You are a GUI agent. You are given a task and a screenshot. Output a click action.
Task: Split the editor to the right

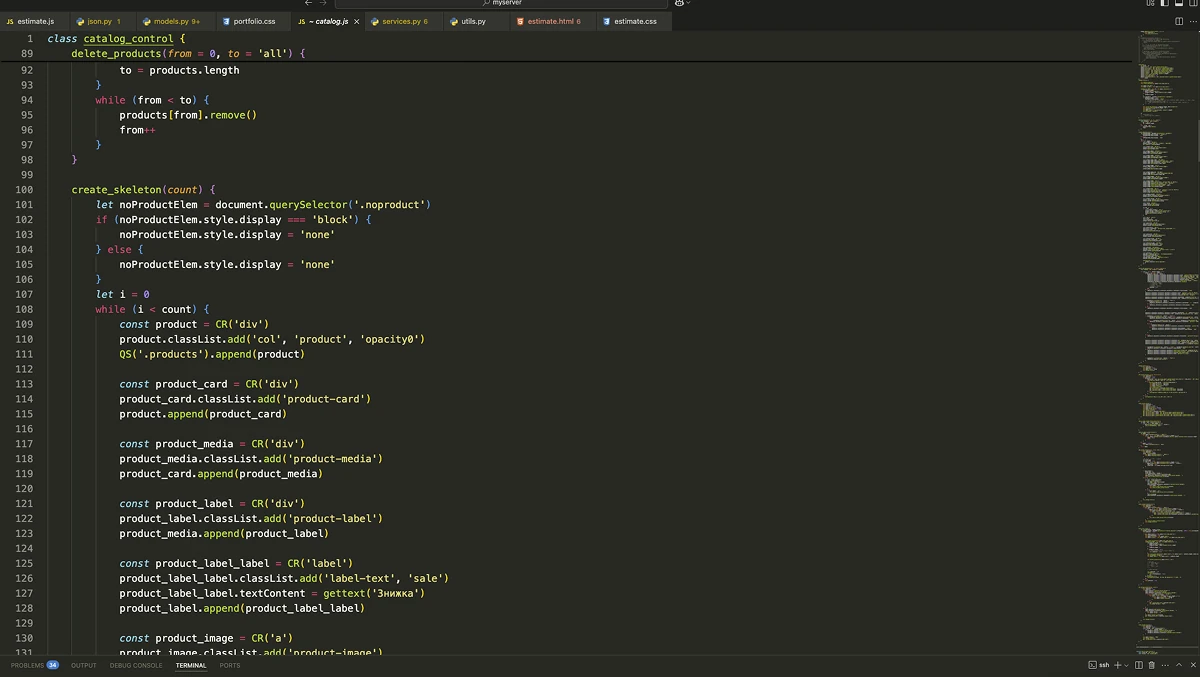1178,21
